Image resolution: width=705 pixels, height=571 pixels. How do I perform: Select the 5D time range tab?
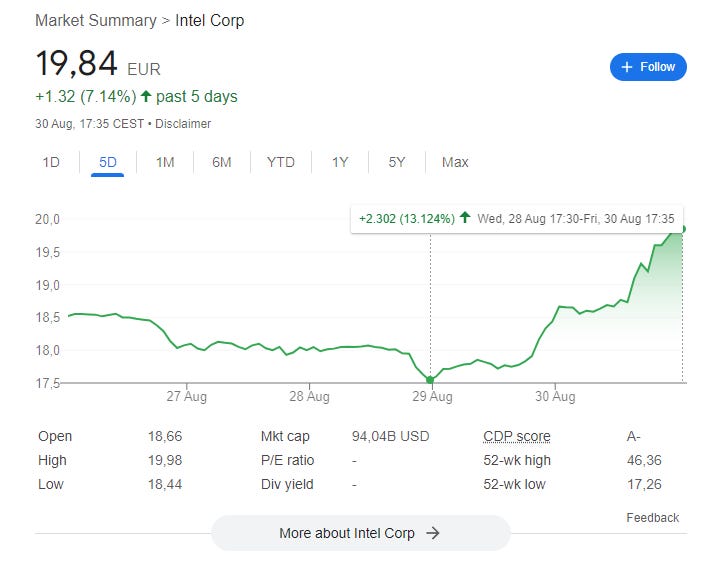tap(107, 162)
